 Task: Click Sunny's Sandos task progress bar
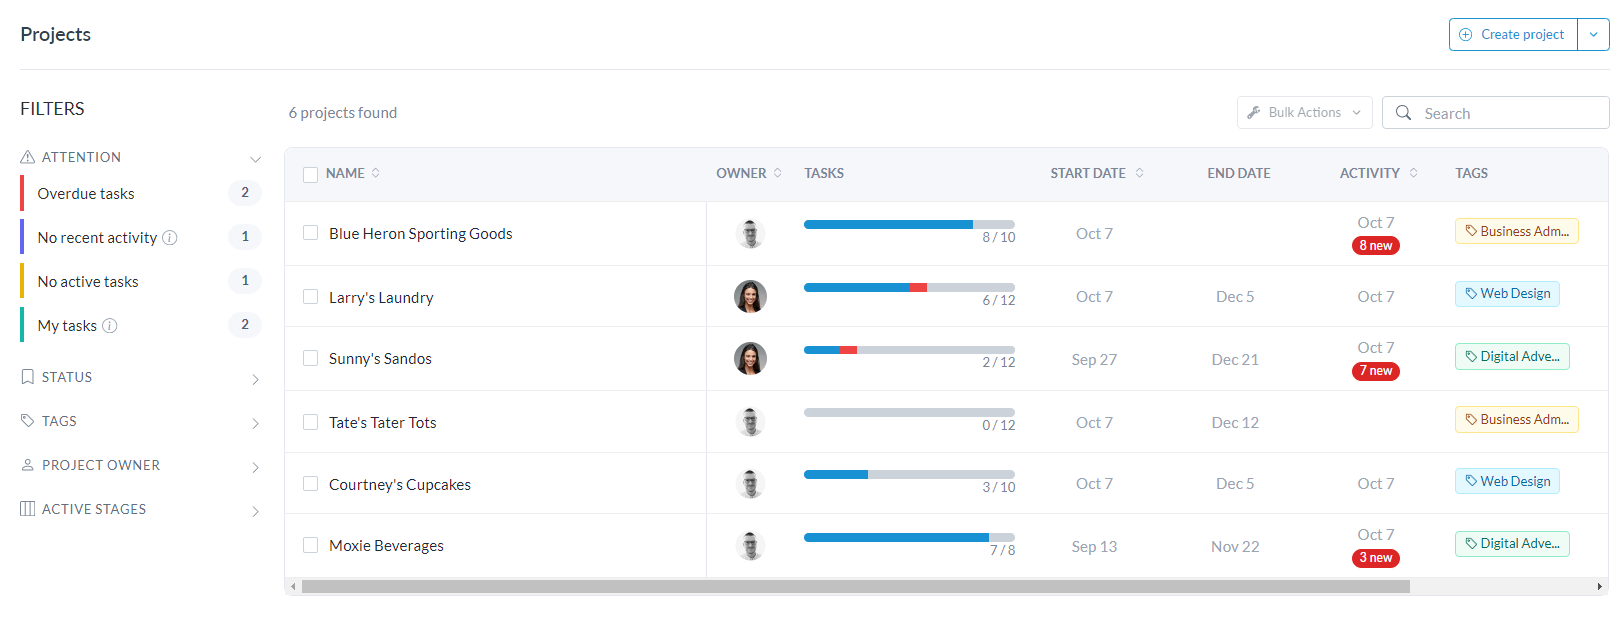point(908,350)
